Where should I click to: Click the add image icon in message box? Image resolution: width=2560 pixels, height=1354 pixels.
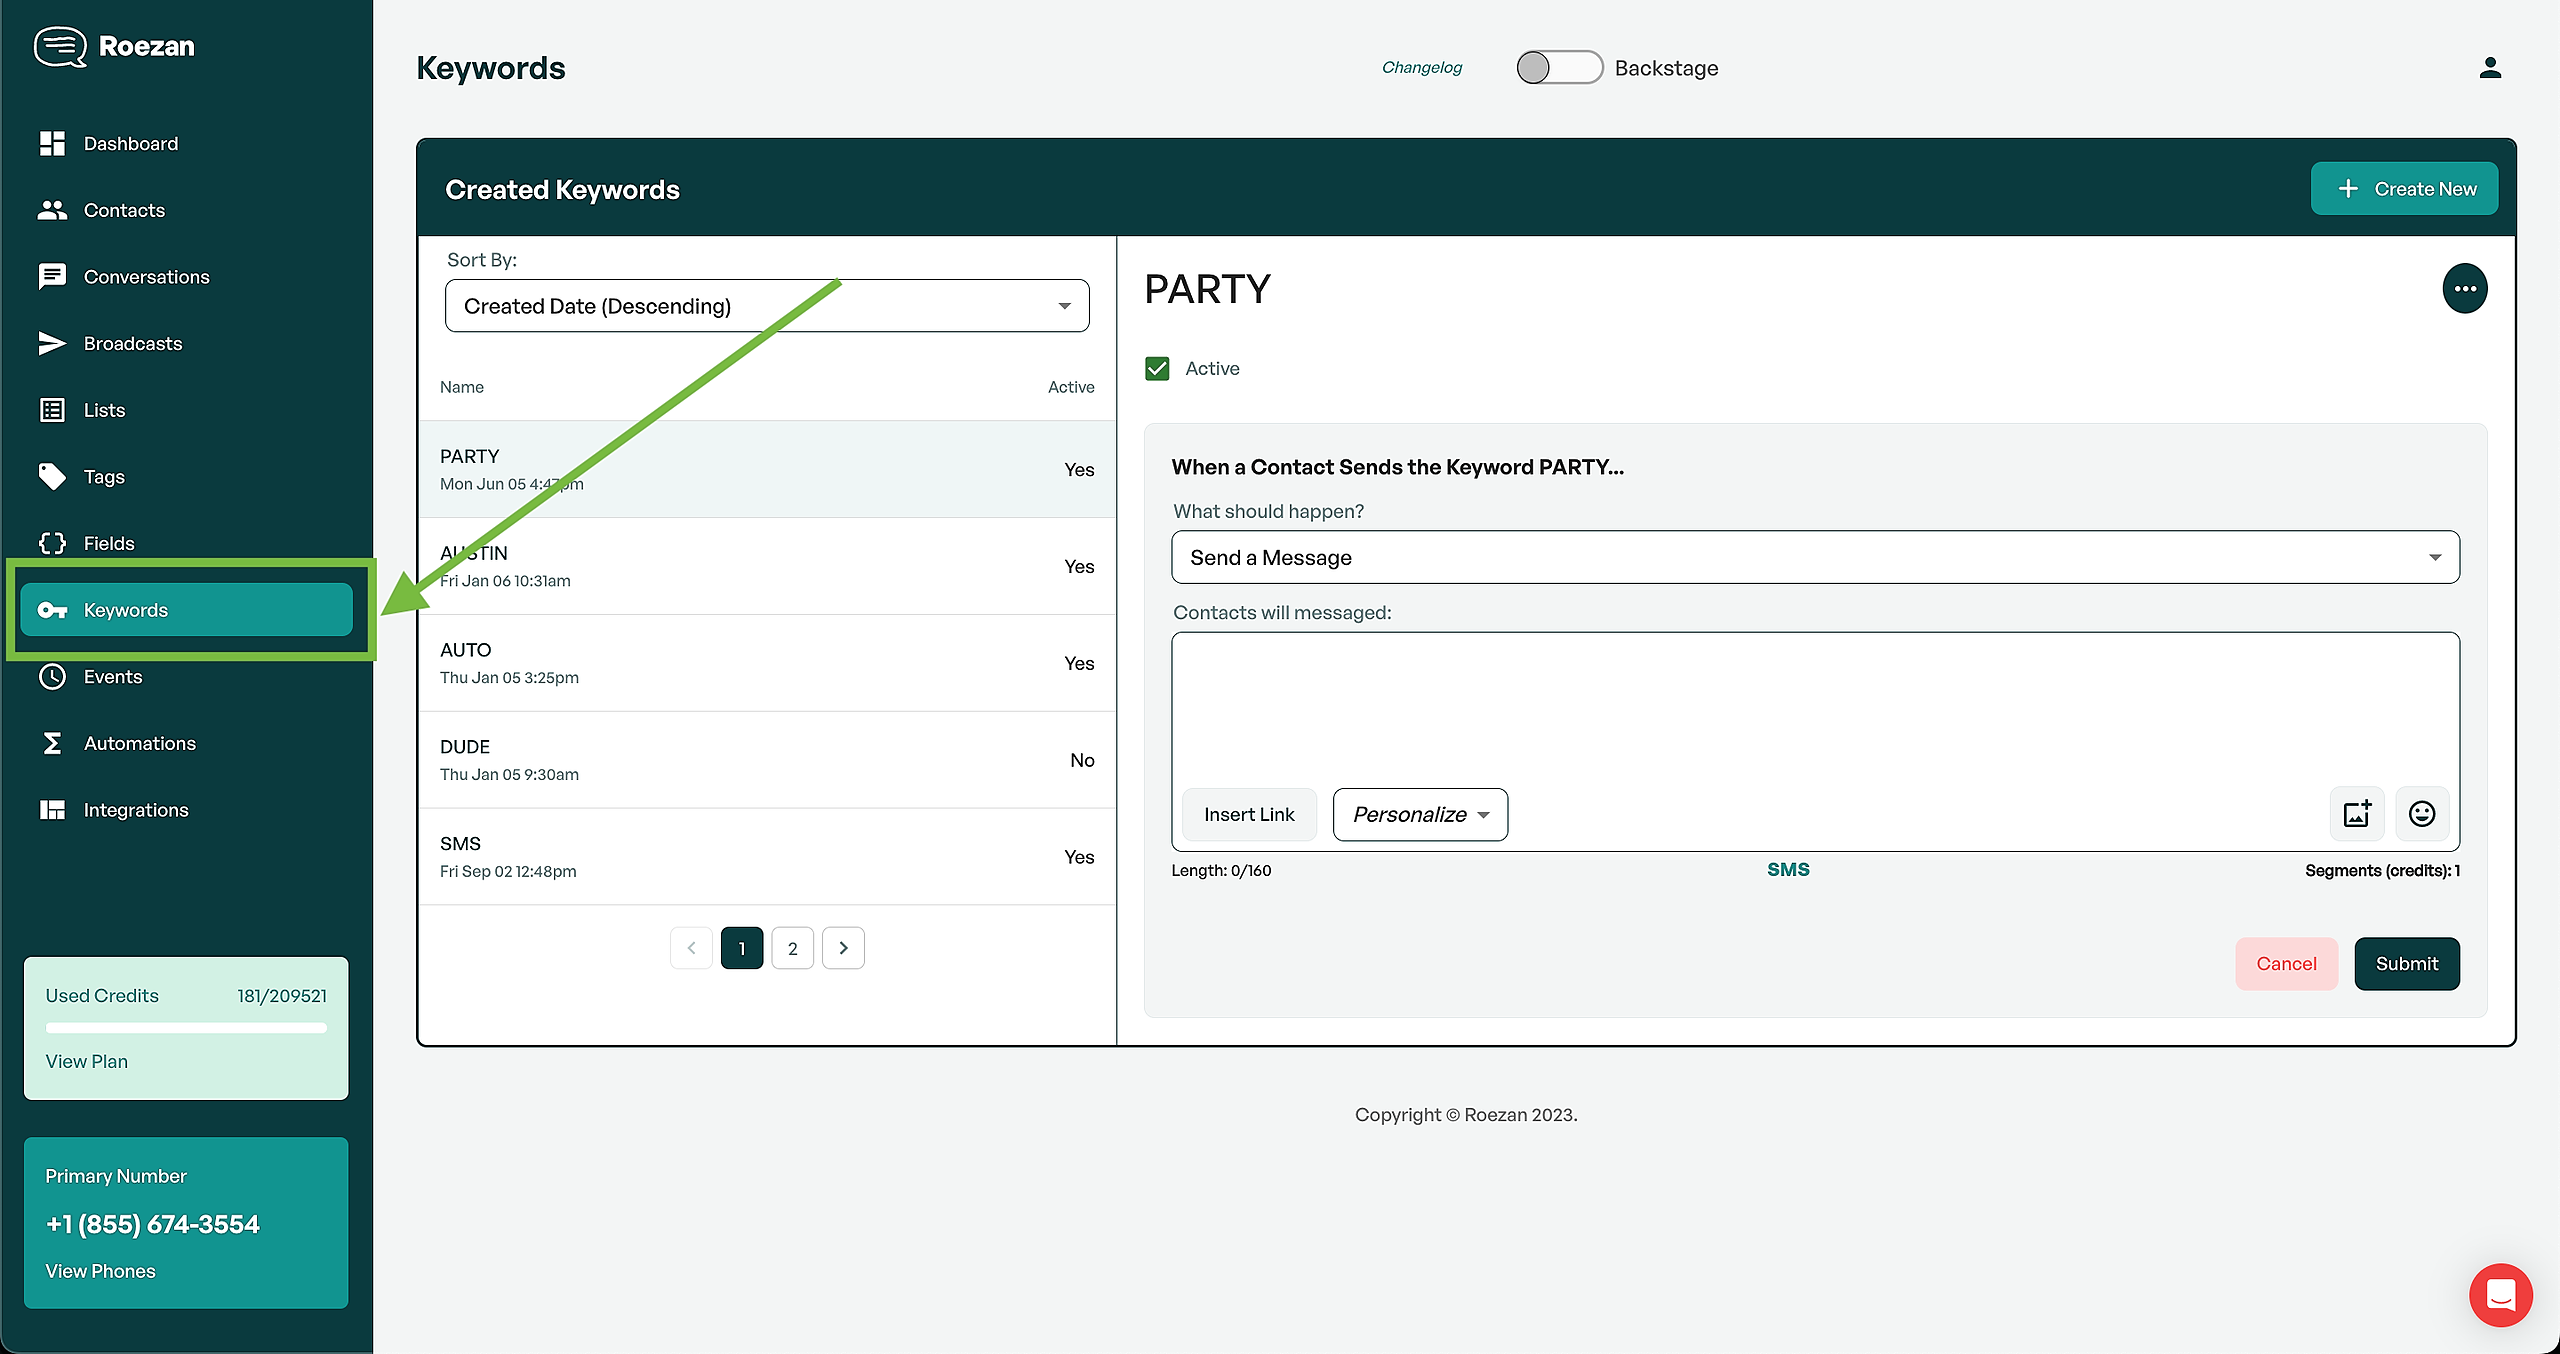[2356, 814]
